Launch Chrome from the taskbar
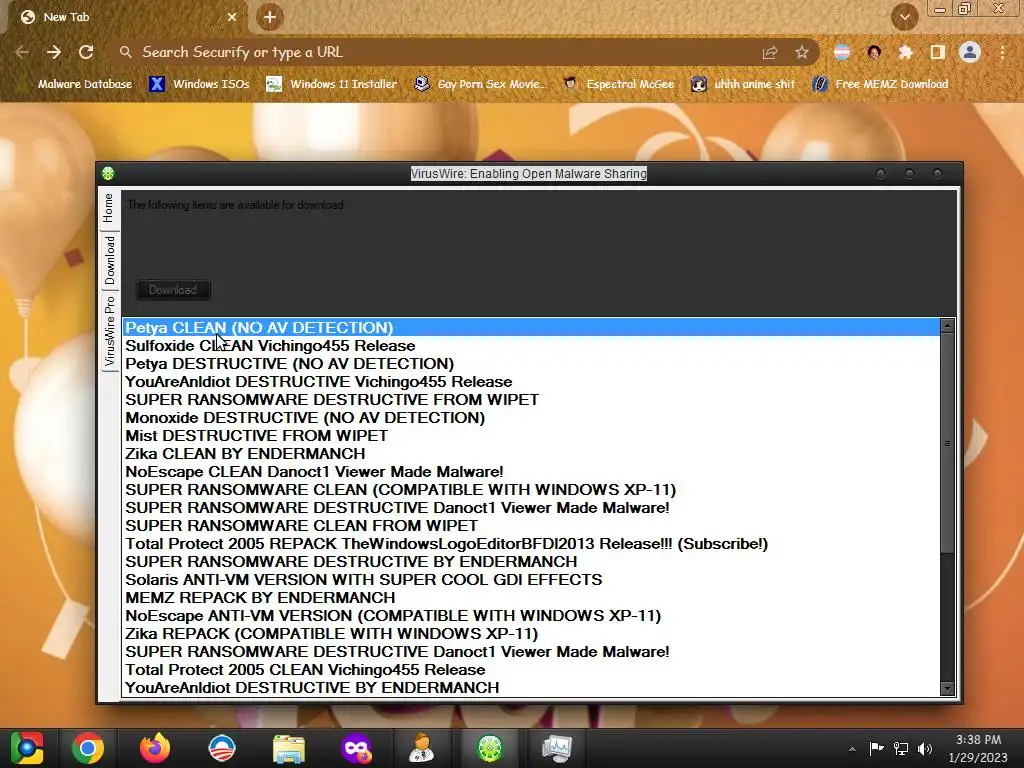Image resolution: width=1024 pixels, height=768 pixels. (88, 748)
